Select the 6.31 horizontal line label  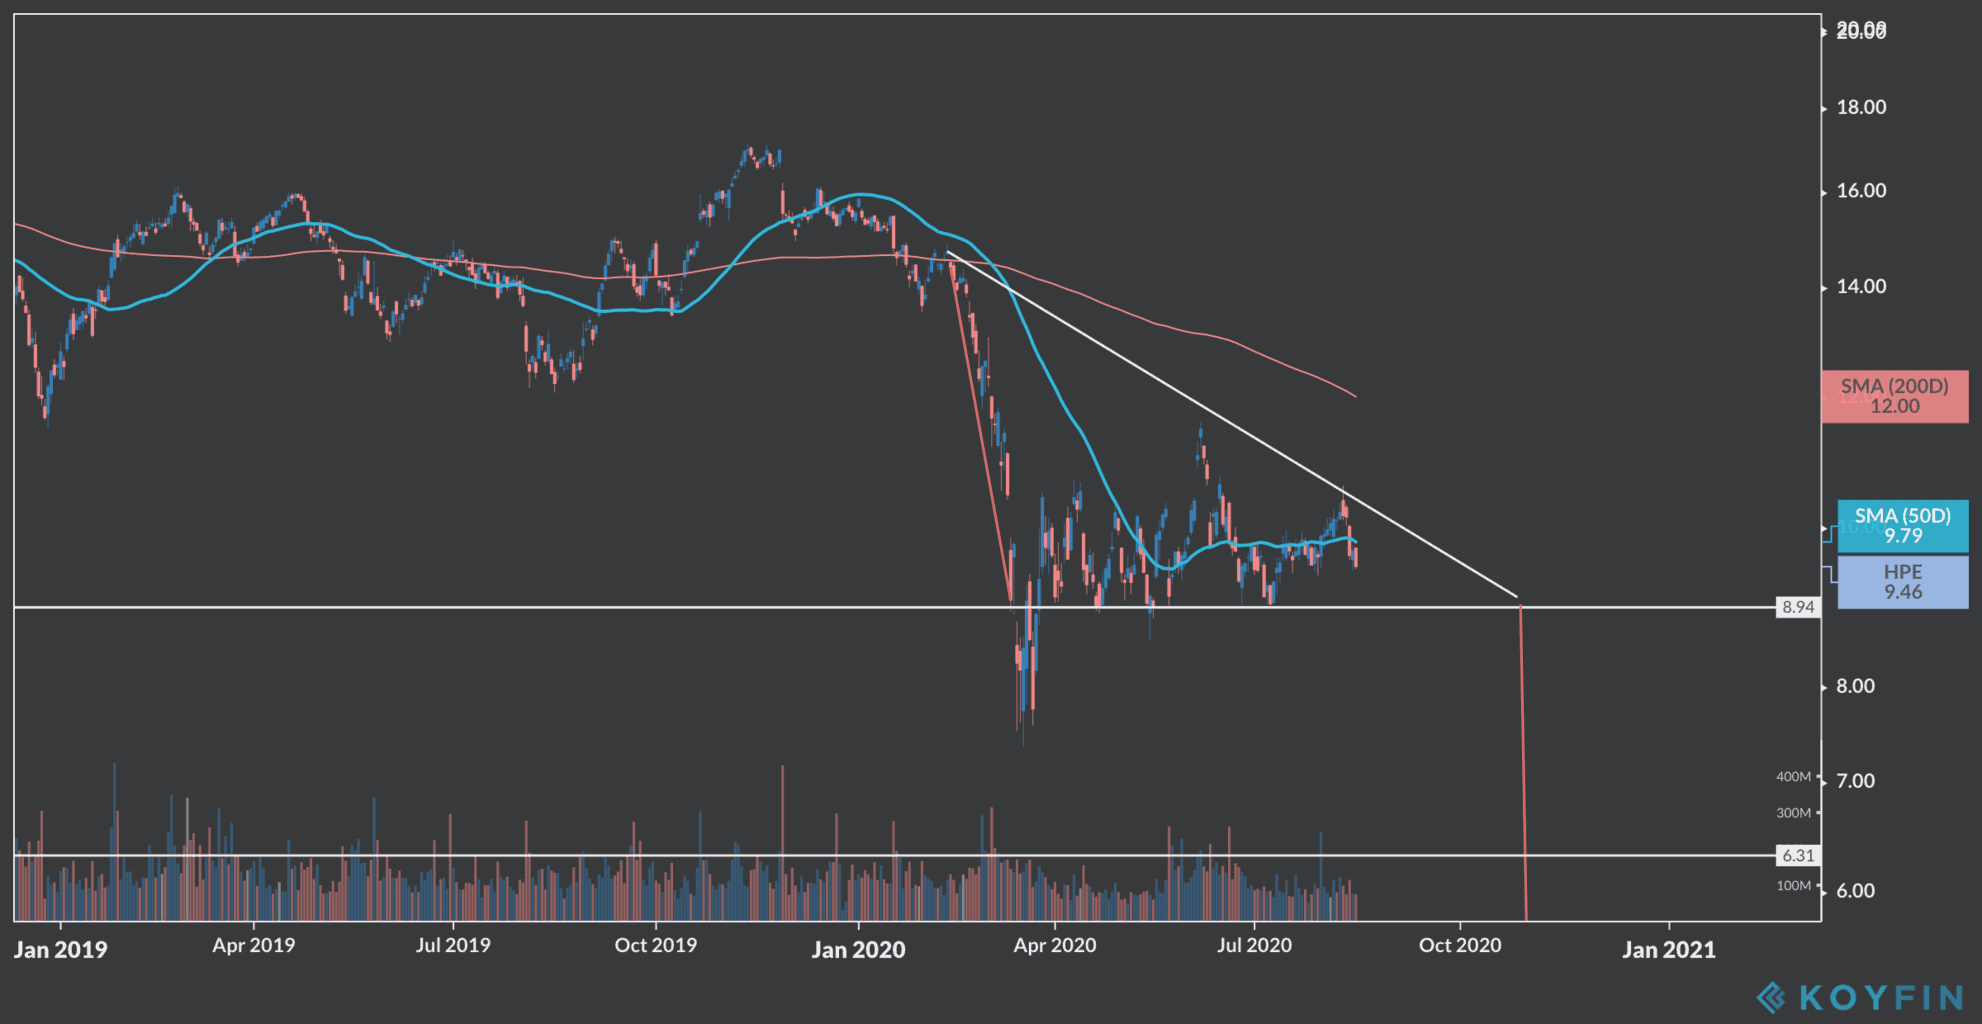coord(1798,856)
